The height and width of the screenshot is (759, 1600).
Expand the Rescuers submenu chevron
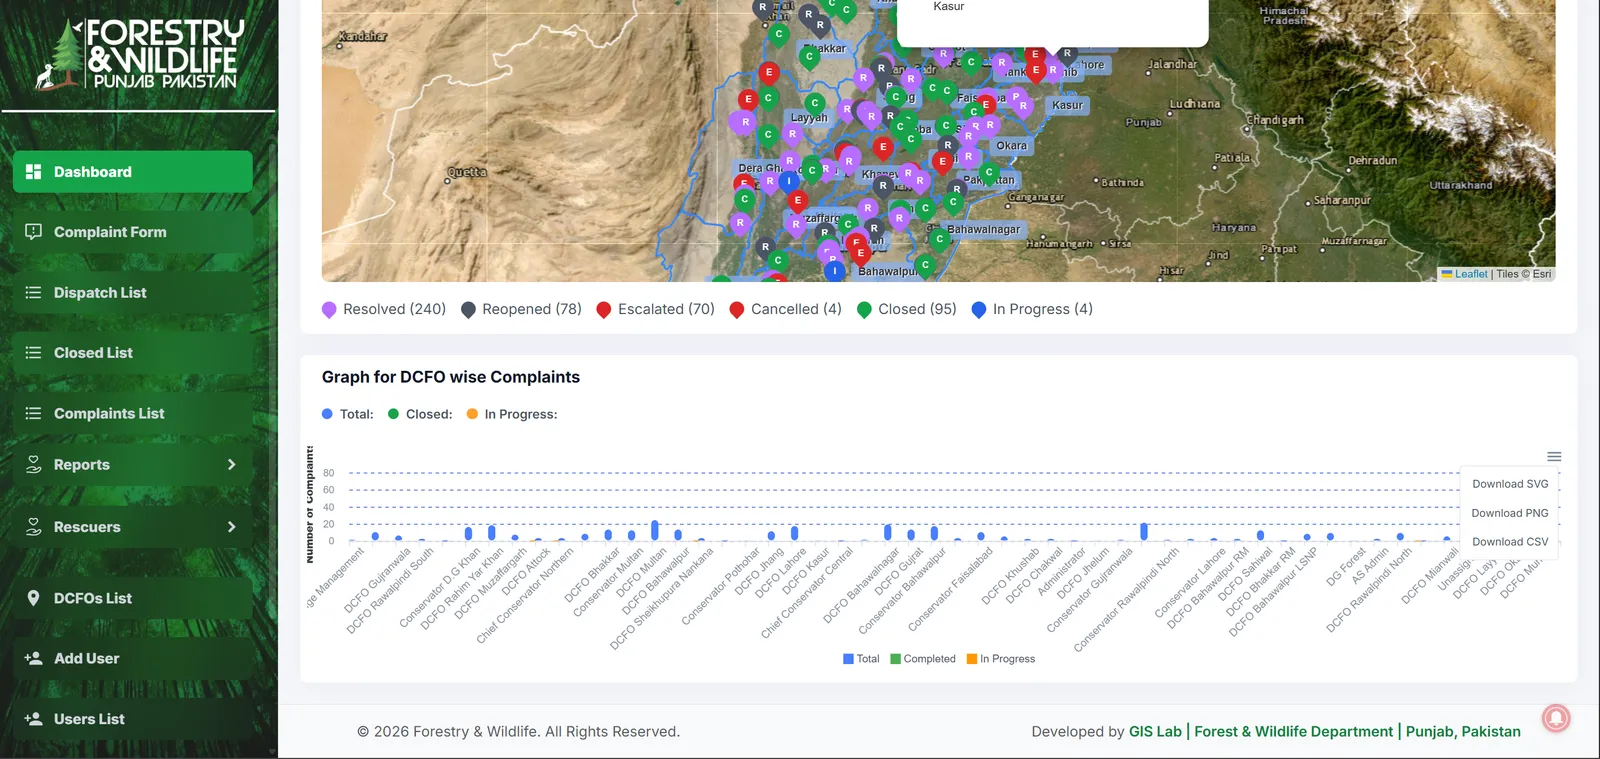[x=232, y=527]
